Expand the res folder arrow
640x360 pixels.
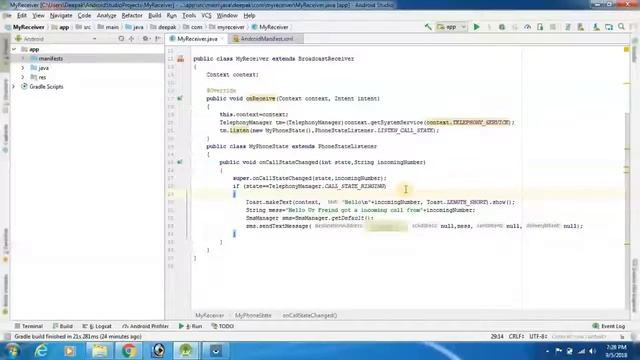pos(23,77)
